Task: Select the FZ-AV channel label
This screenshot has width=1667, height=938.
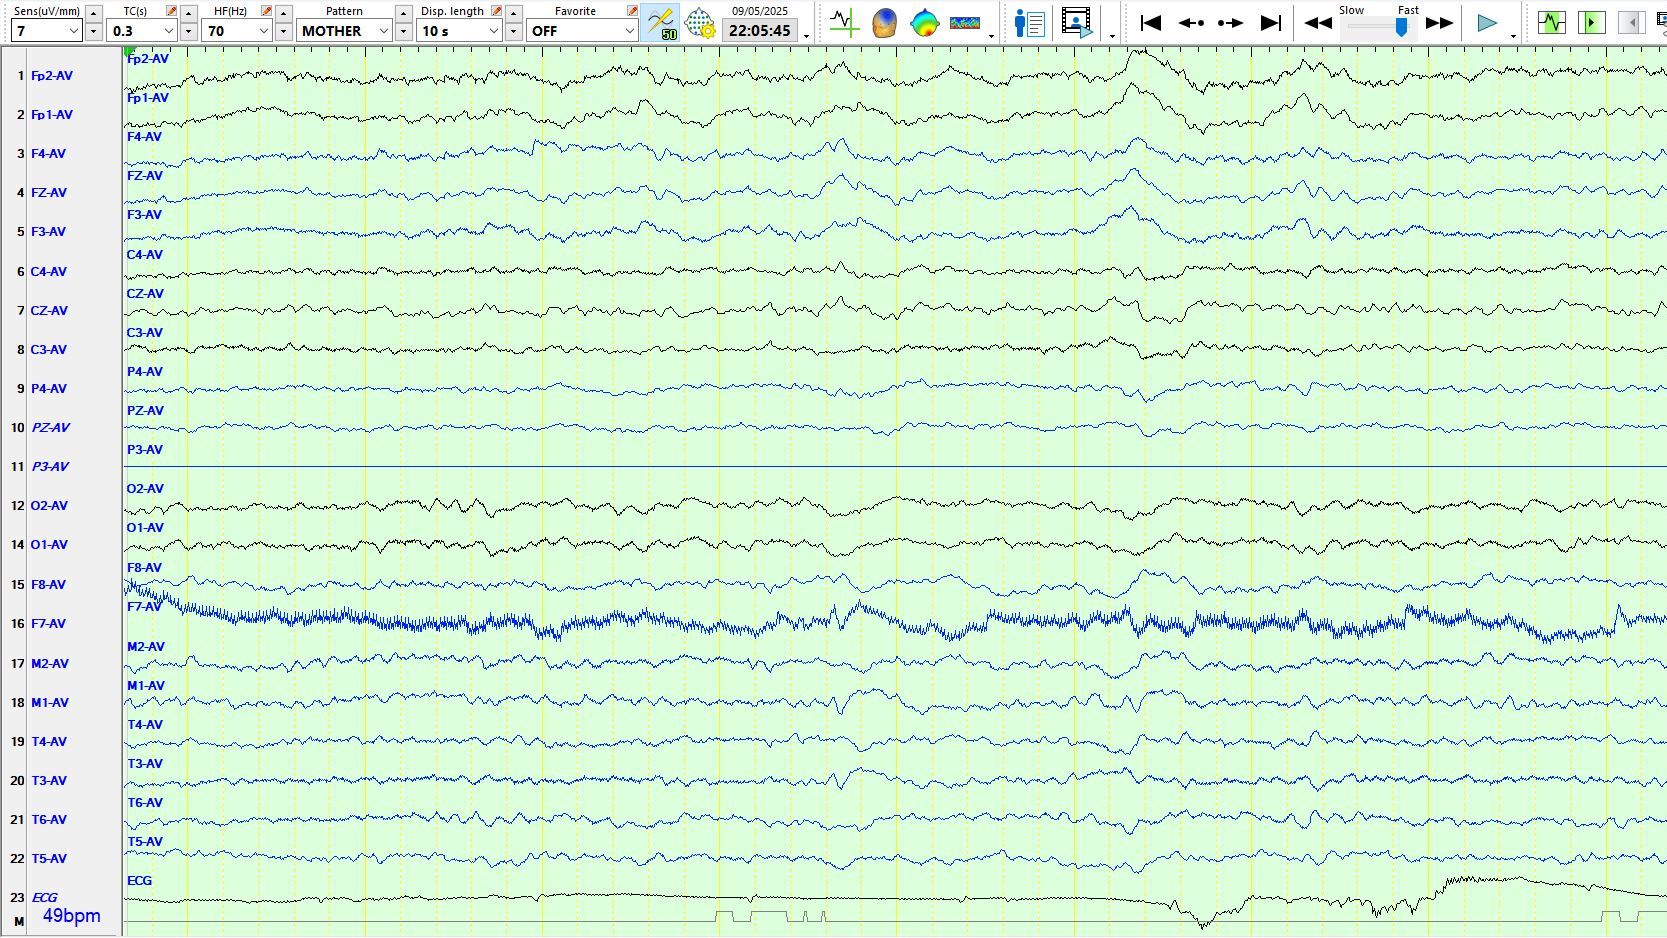Action: pyautogui.click(x=49, y=193)
